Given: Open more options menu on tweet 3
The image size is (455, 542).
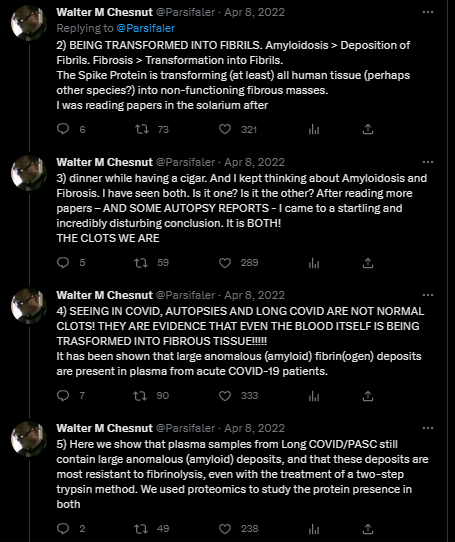Looking at the screenshot, I should coord(428,162).
